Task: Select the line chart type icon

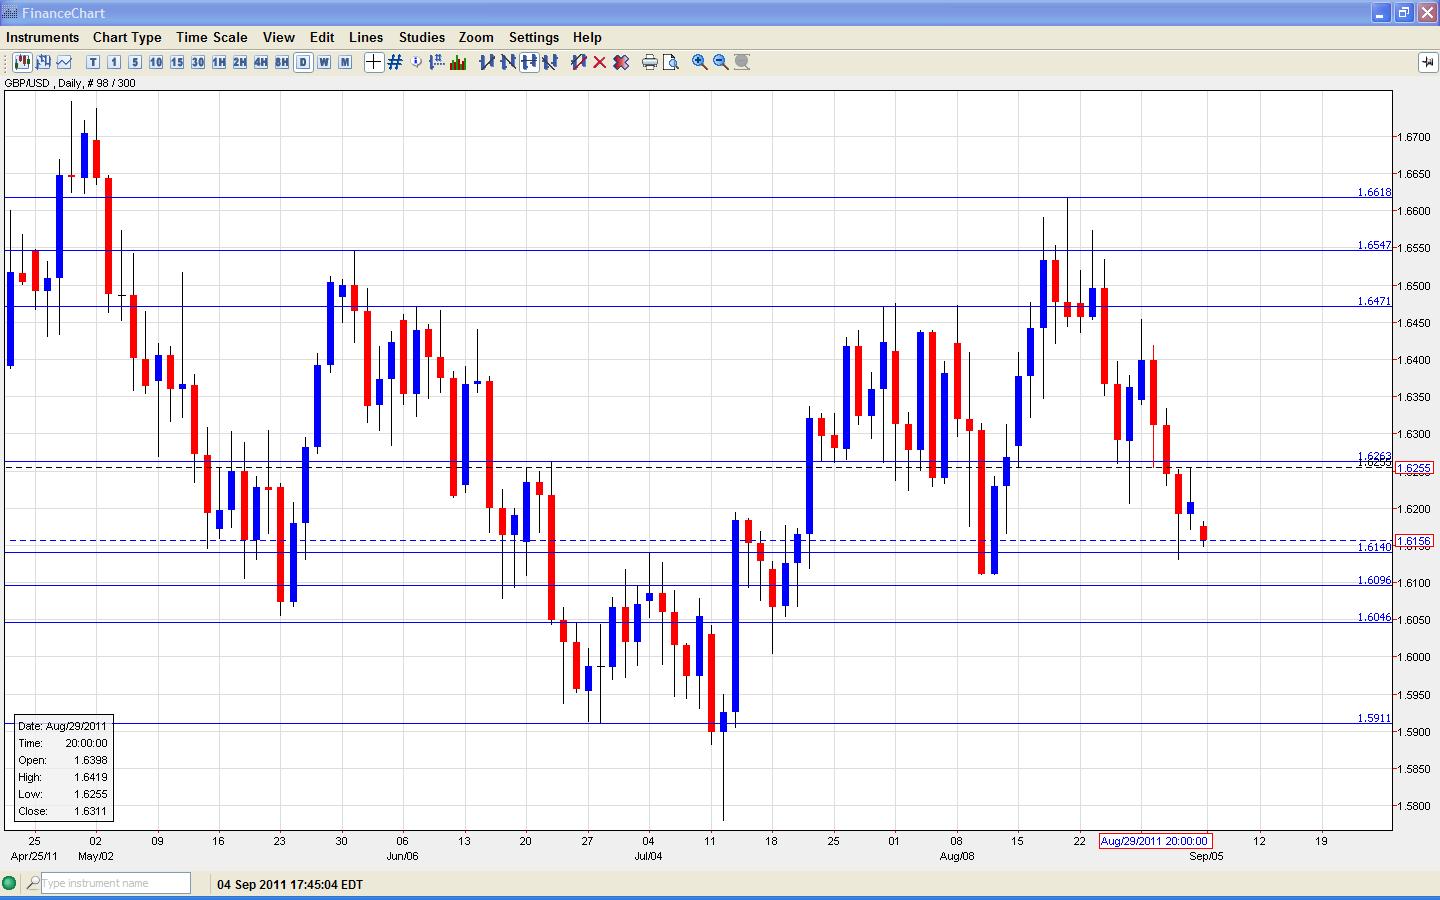Action: pos(64,62)
